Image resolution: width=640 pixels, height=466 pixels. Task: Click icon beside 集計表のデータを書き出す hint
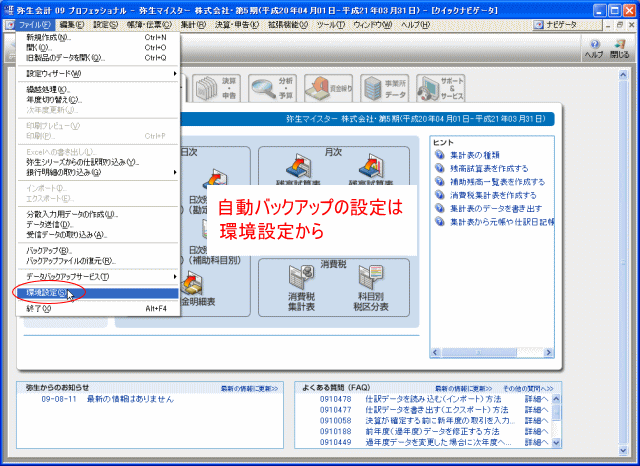coord(440,208)
